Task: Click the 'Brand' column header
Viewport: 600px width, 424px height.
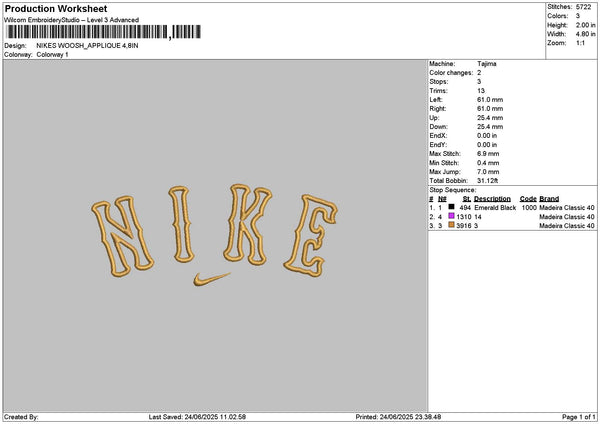Action: pyautogui.click(x=549, y=199)
